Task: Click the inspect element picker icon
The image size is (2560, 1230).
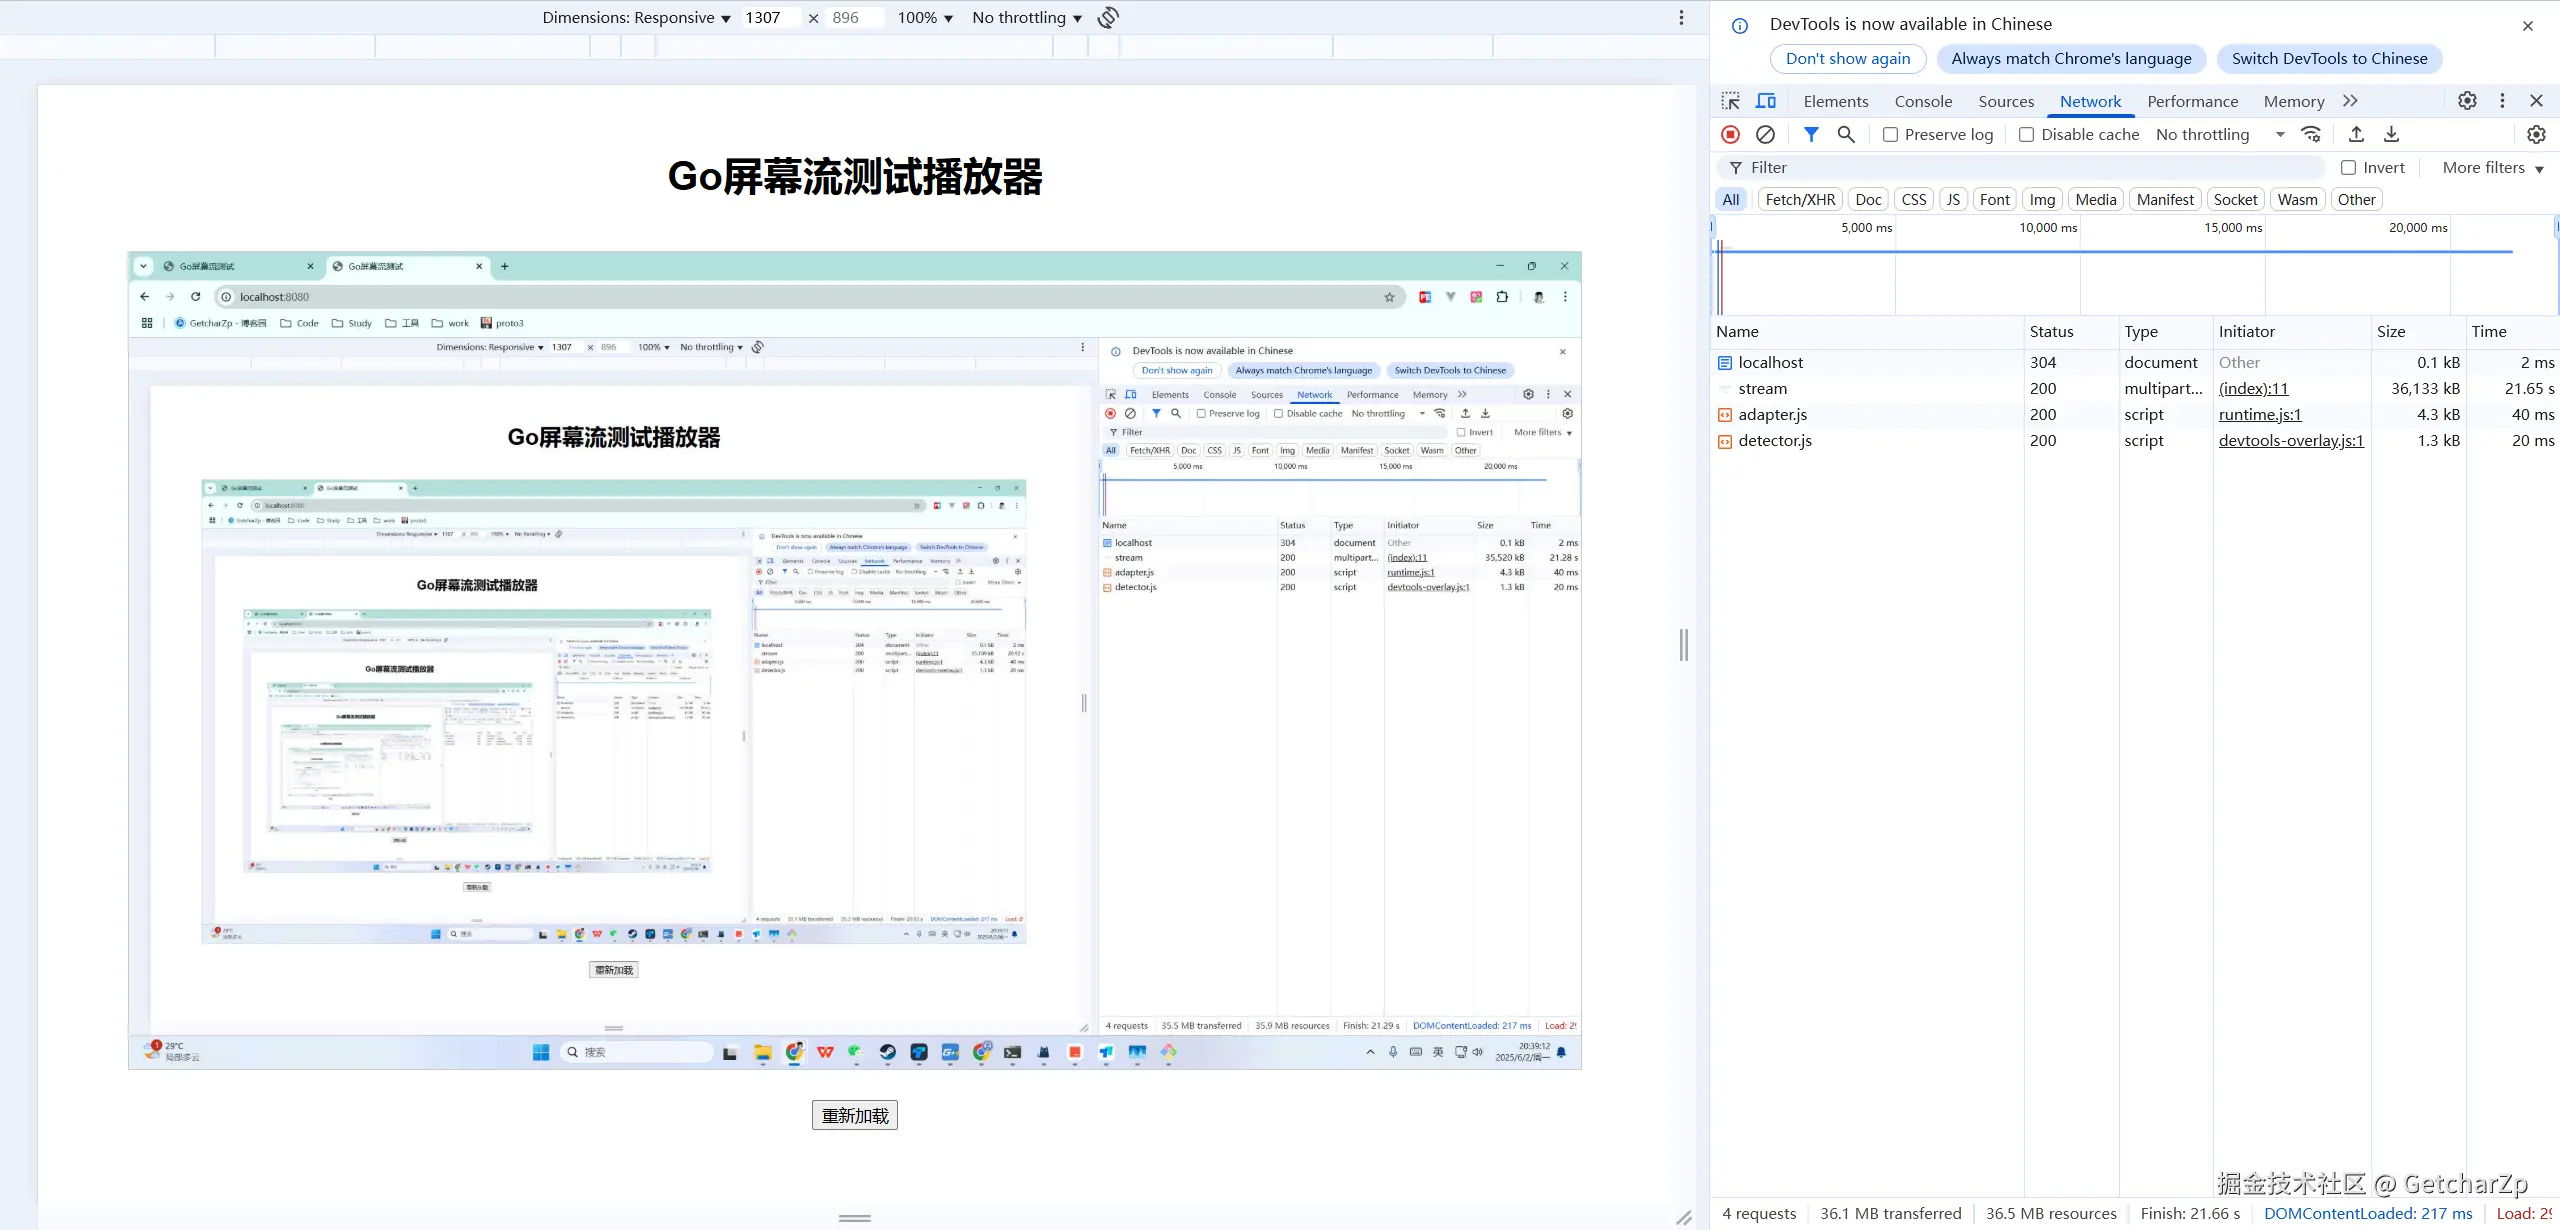Action: [1731, 101]
